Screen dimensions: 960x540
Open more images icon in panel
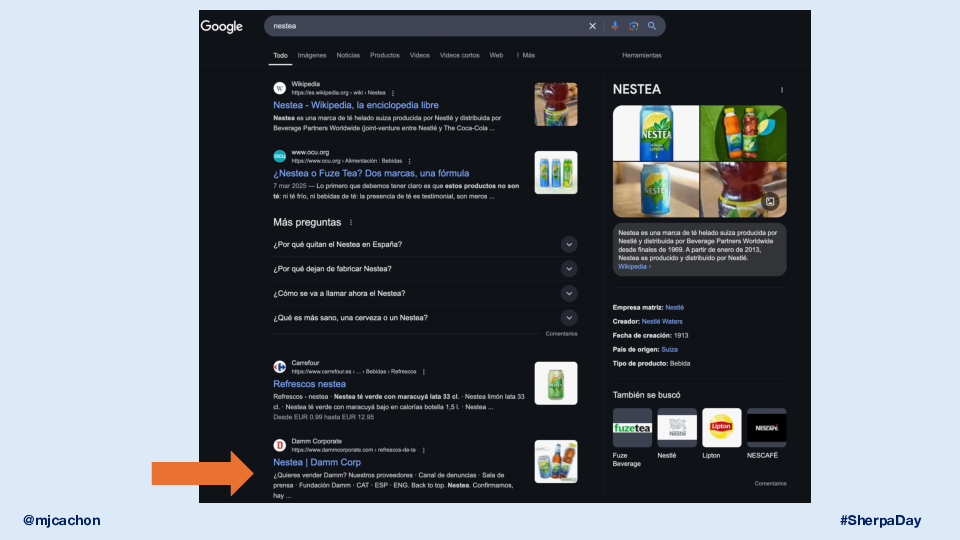click(770, 201)
